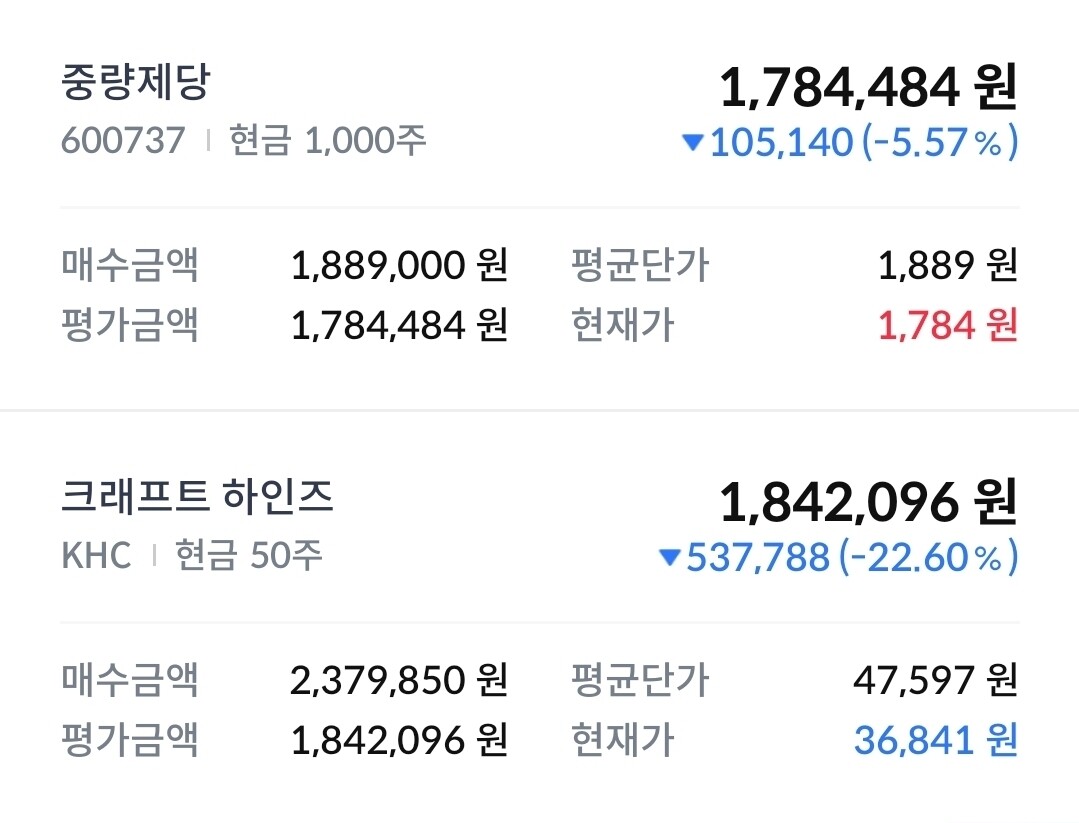
Task: Click the blue down-triangle beside 105,140
Action: [692, 143]
